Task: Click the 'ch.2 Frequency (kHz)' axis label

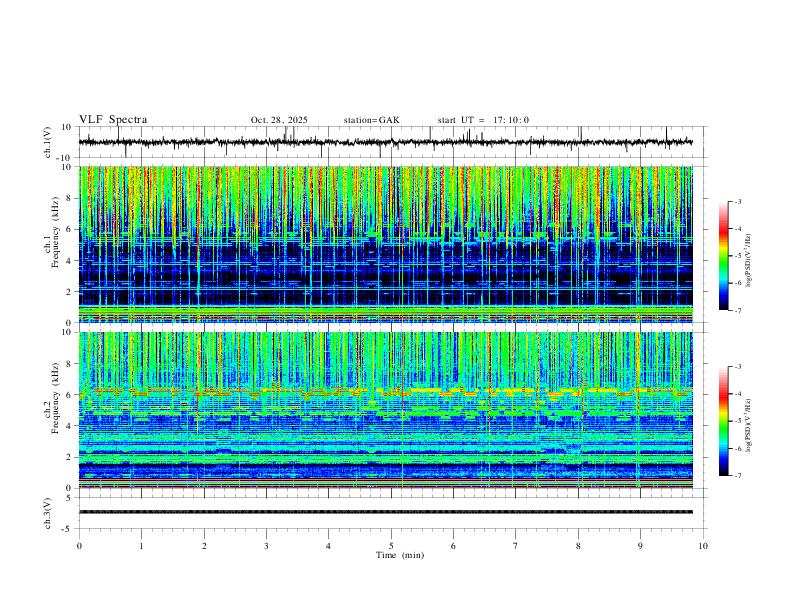Action: coord(52,398)
